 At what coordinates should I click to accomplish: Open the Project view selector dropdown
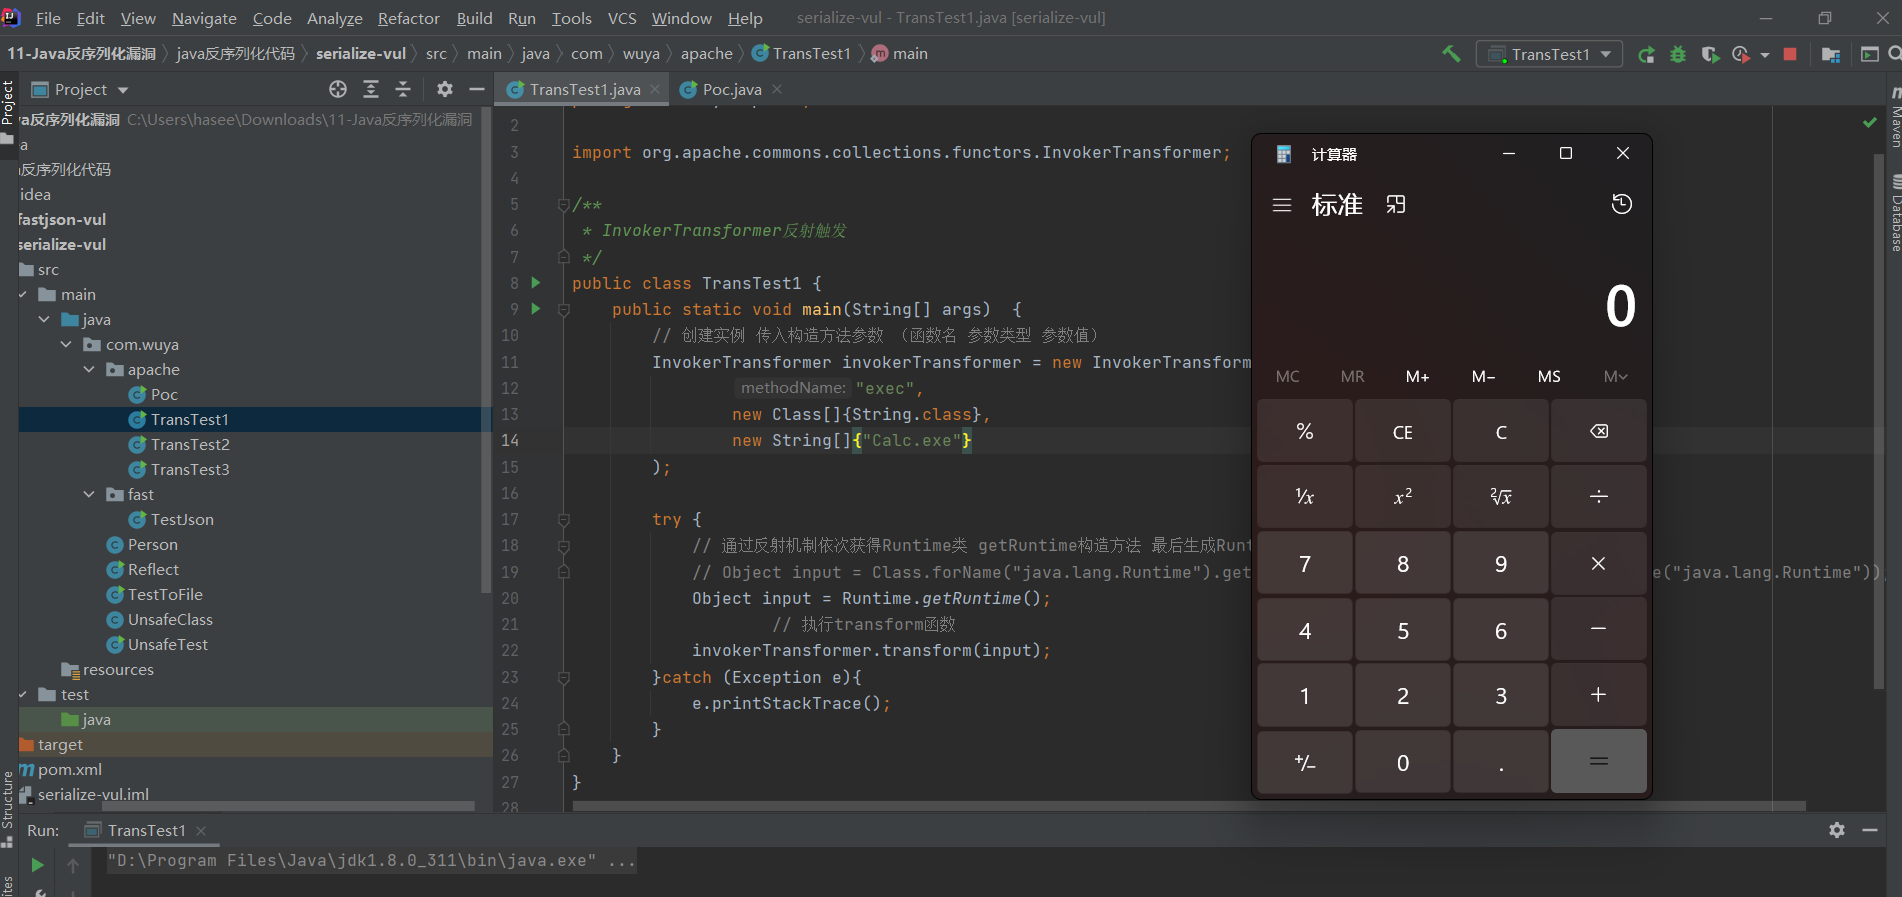click(81, 89)
